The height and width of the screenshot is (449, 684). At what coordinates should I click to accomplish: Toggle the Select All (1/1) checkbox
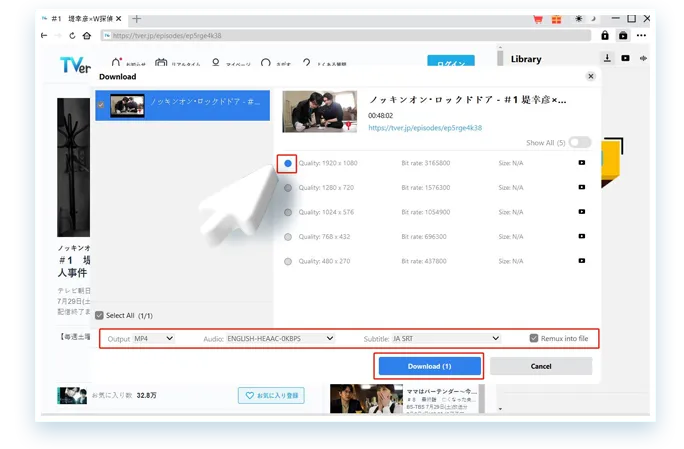99,315
